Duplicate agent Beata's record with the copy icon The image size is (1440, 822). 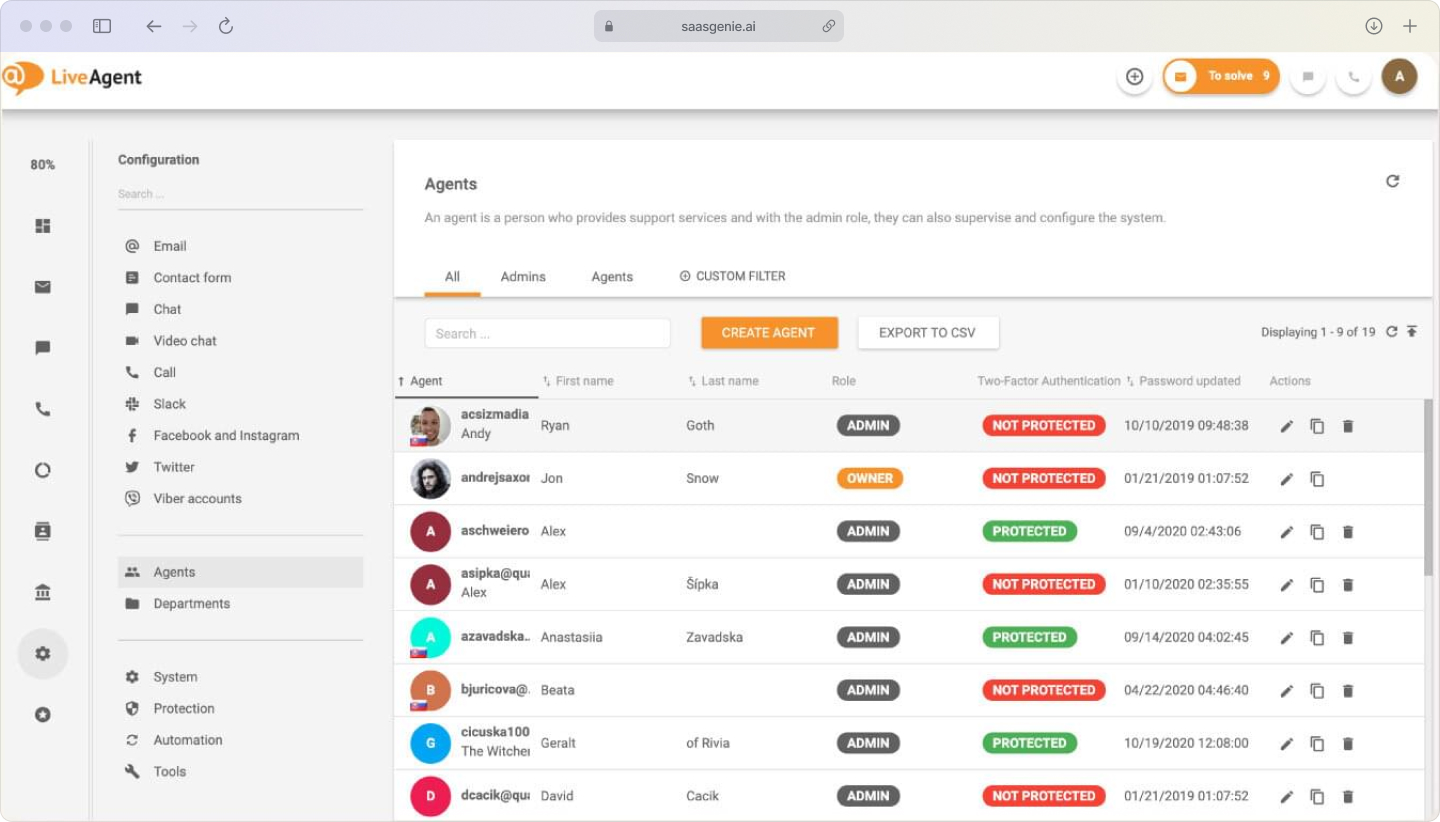[x=1317, y=690]
